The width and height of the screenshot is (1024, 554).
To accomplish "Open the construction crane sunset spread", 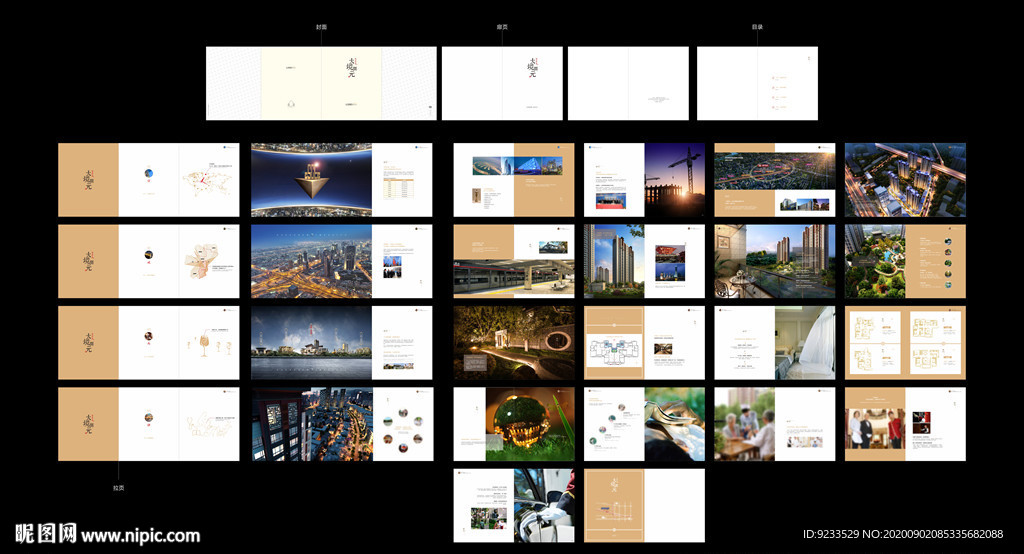I will 644,180.
